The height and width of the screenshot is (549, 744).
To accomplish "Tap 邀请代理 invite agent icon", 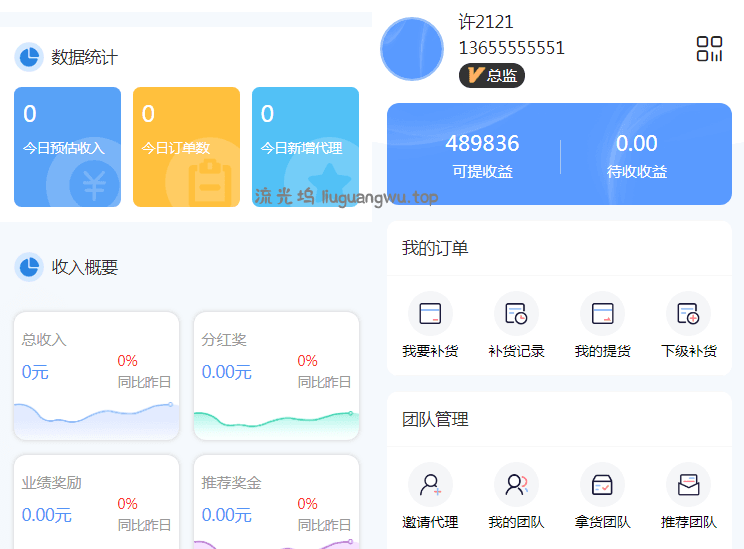I will click(x=430, y=485).
